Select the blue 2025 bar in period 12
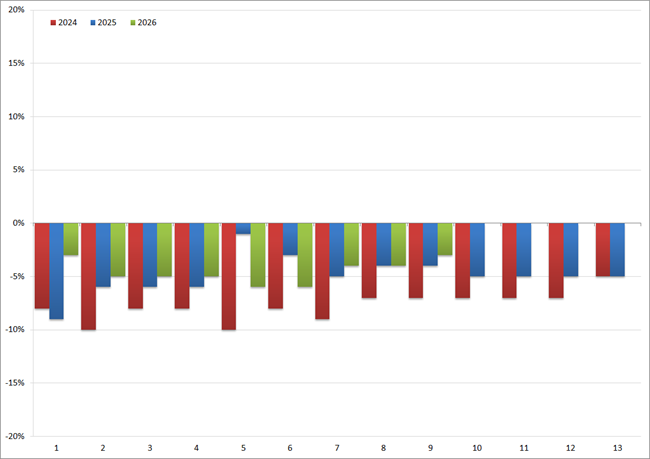 pos(571,250)
